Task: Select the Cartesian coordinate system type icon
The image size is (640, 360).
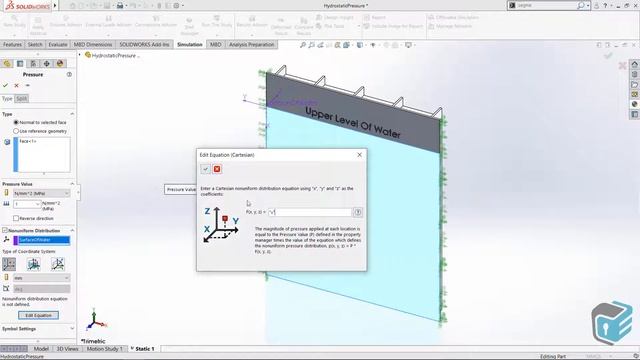Action: coord(9,264)
